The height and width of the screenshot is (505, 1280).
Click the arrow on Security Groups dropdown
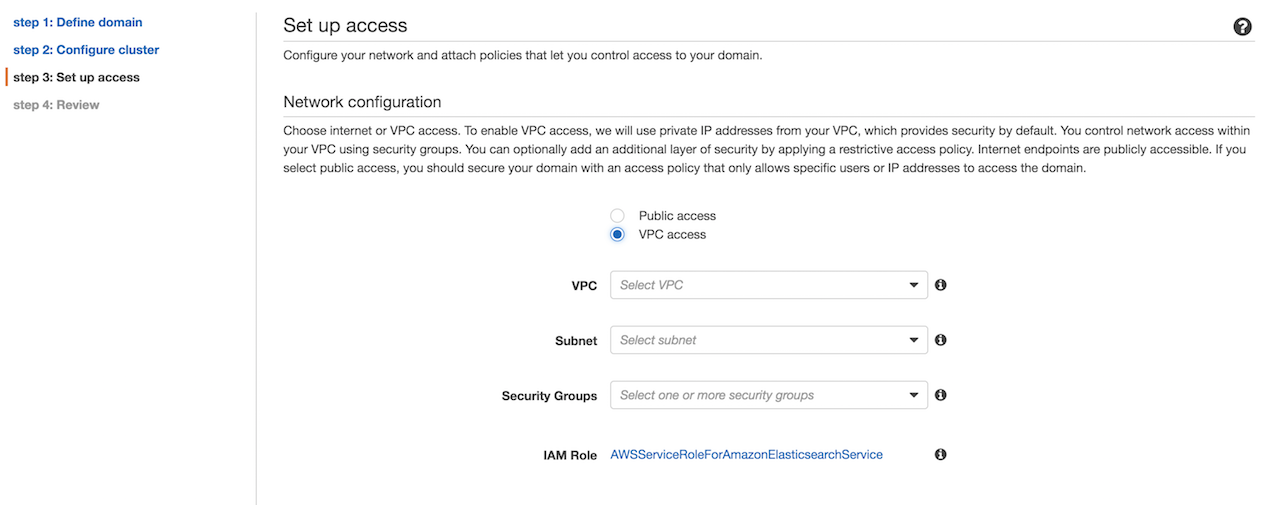(914, 395)
